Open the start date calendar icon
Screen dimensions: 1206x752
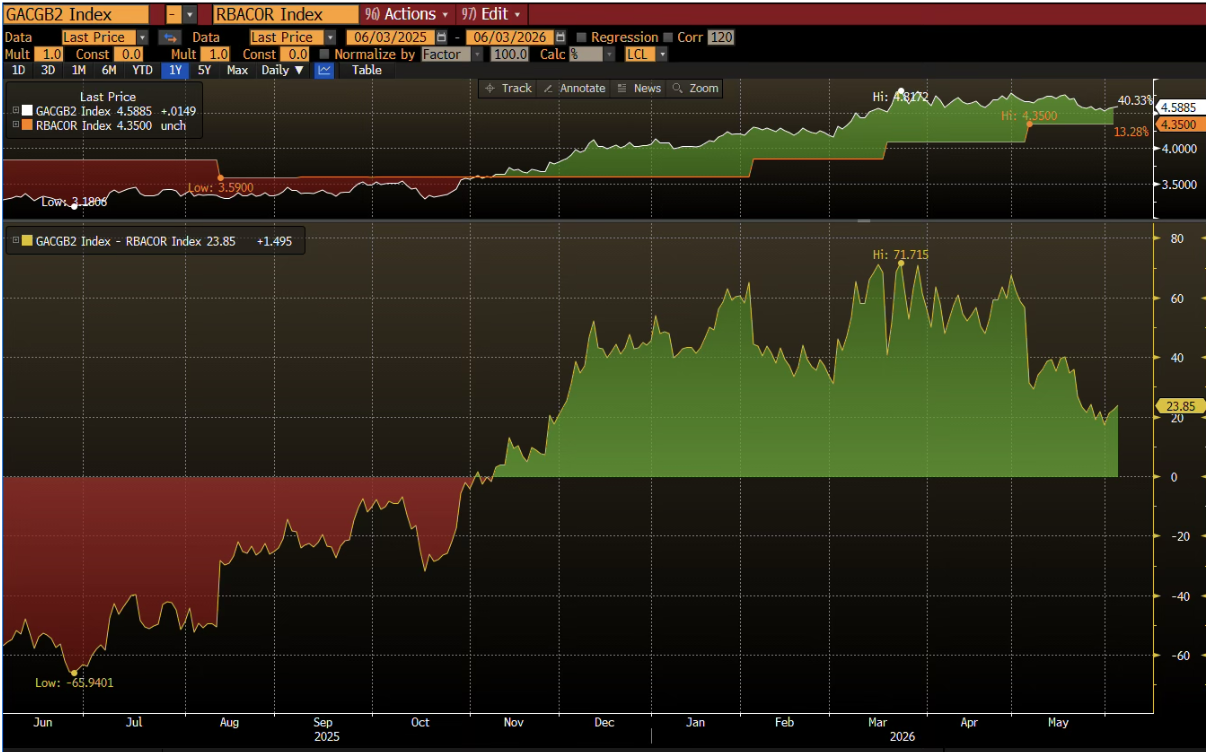pos(441,38)
